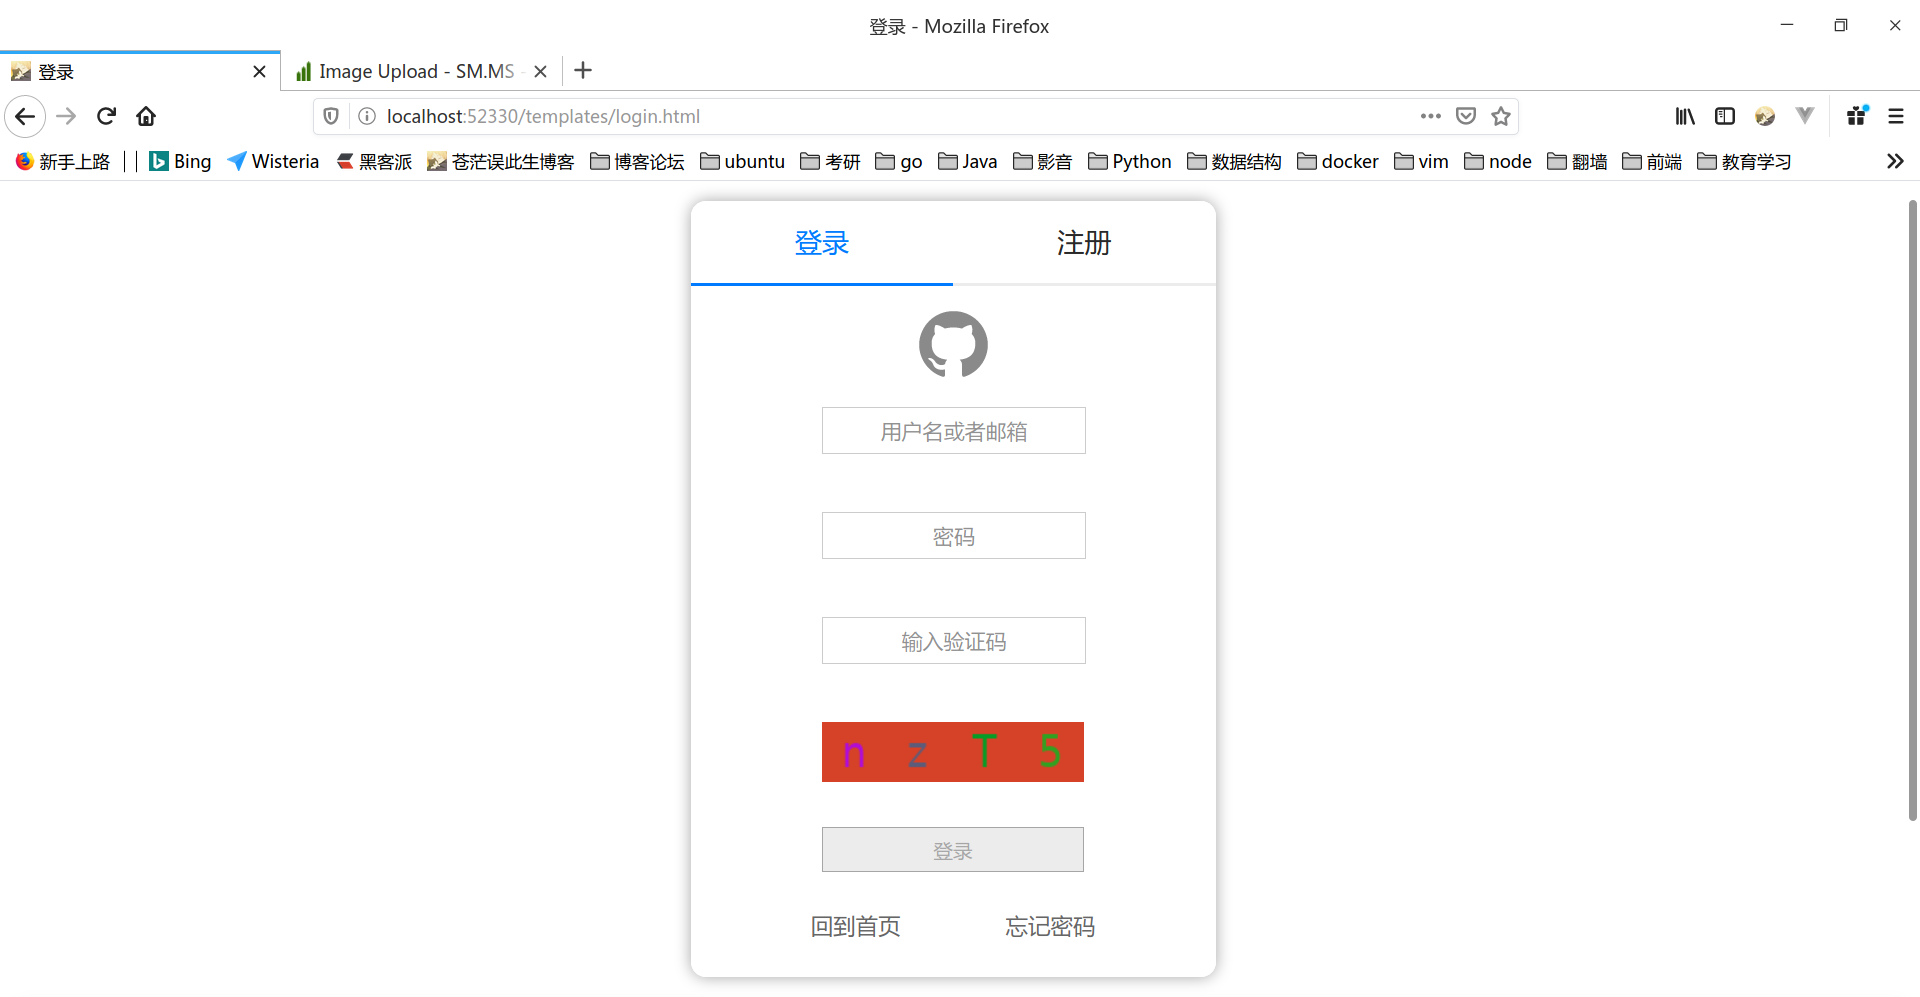
Task: Select the 登录 browser tab
Action: (x=140, y=71)
